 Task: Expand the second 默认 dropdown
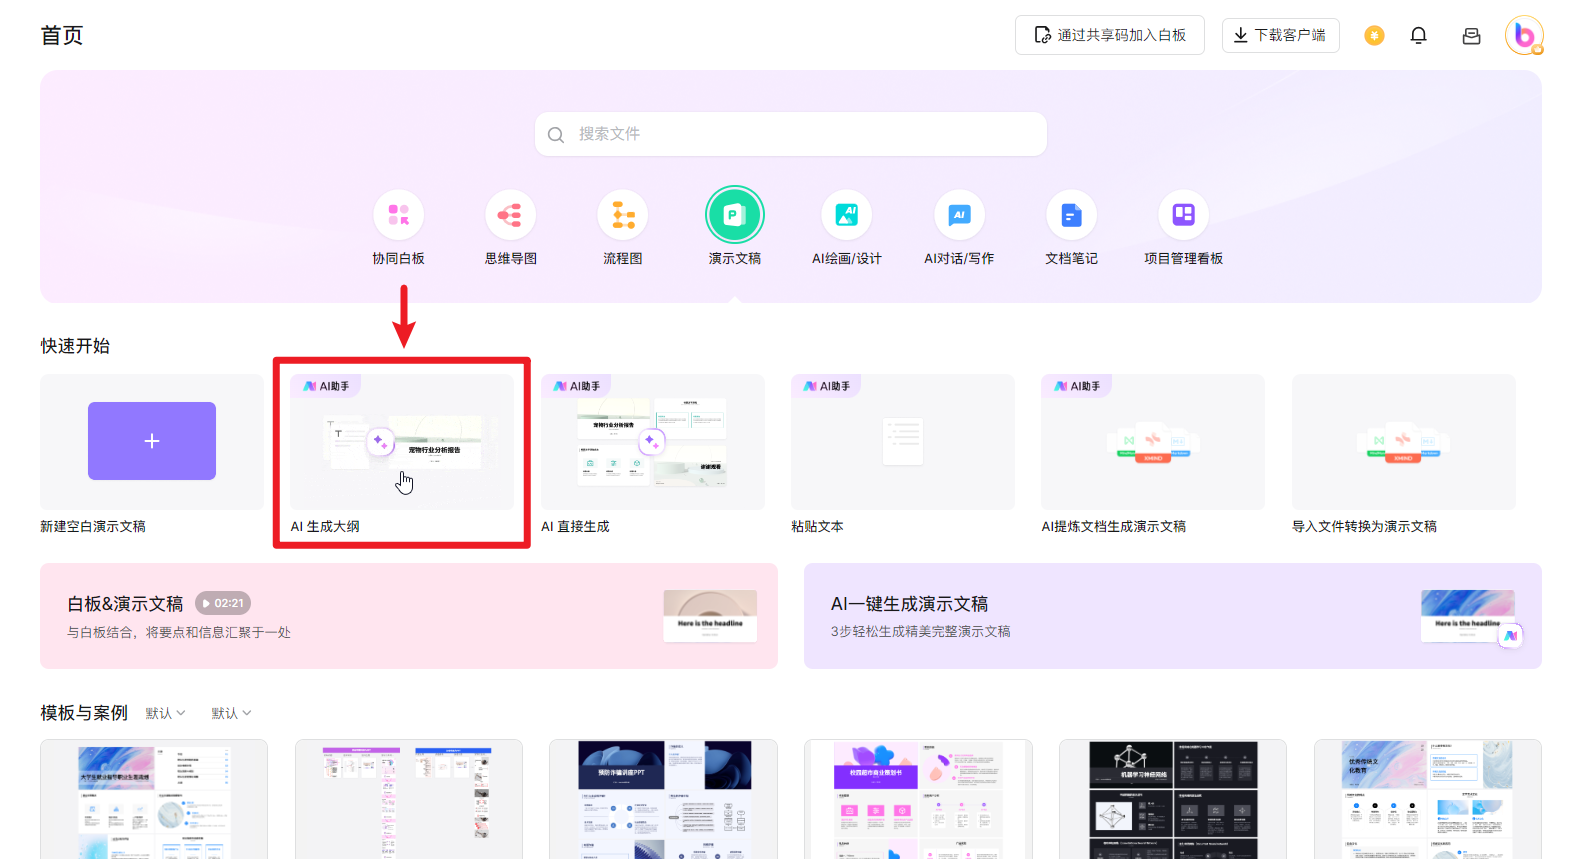click(231, 713)
